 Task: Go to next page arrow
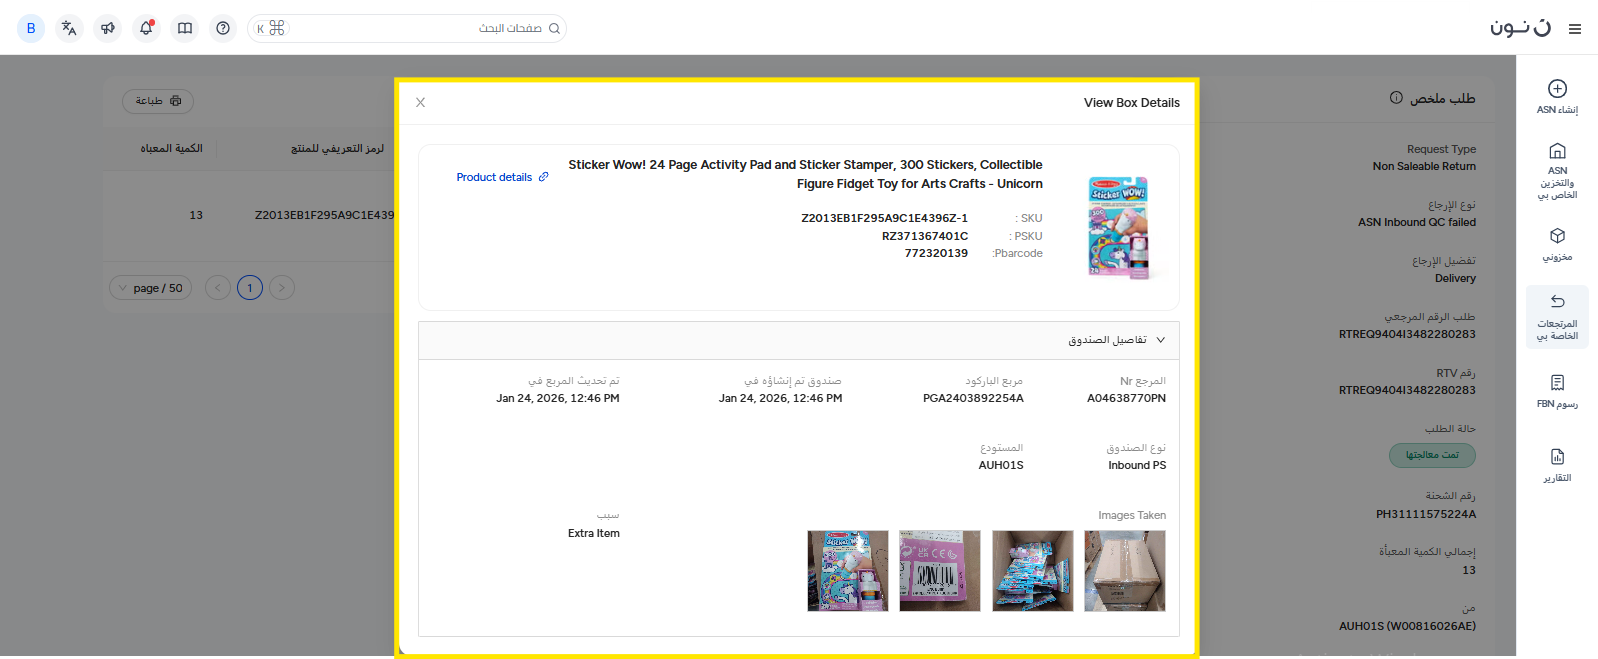click(x=282, y=288)
